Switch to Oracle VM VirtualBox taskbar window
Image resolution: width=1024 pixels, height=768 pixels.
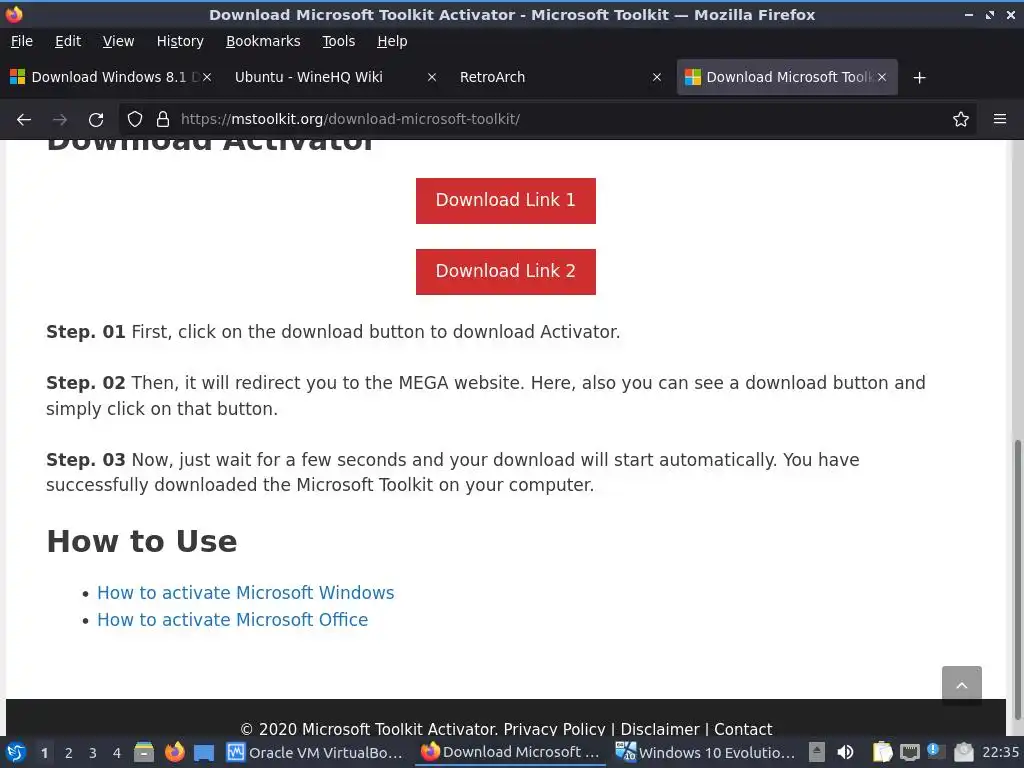click(x=315, y=752)
